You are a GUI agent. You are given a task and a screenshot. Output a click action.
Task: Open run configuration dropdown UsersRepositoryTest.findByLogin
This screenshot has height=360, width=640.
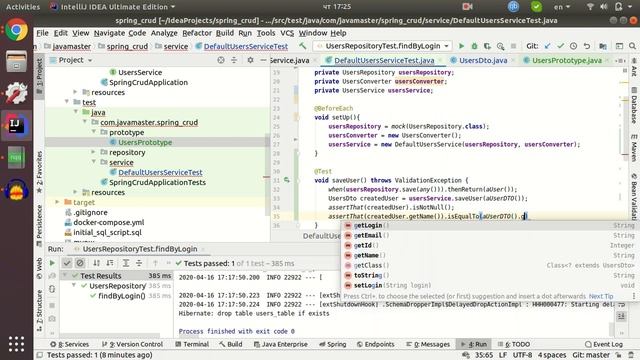point(383,46)
